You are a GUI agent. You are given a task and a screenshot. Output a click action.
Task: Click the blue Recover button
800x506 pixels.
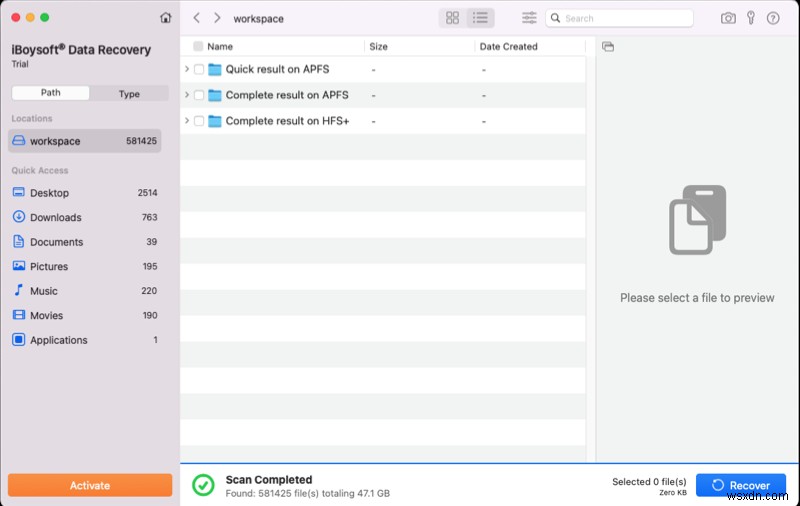[x=741, y=485]
